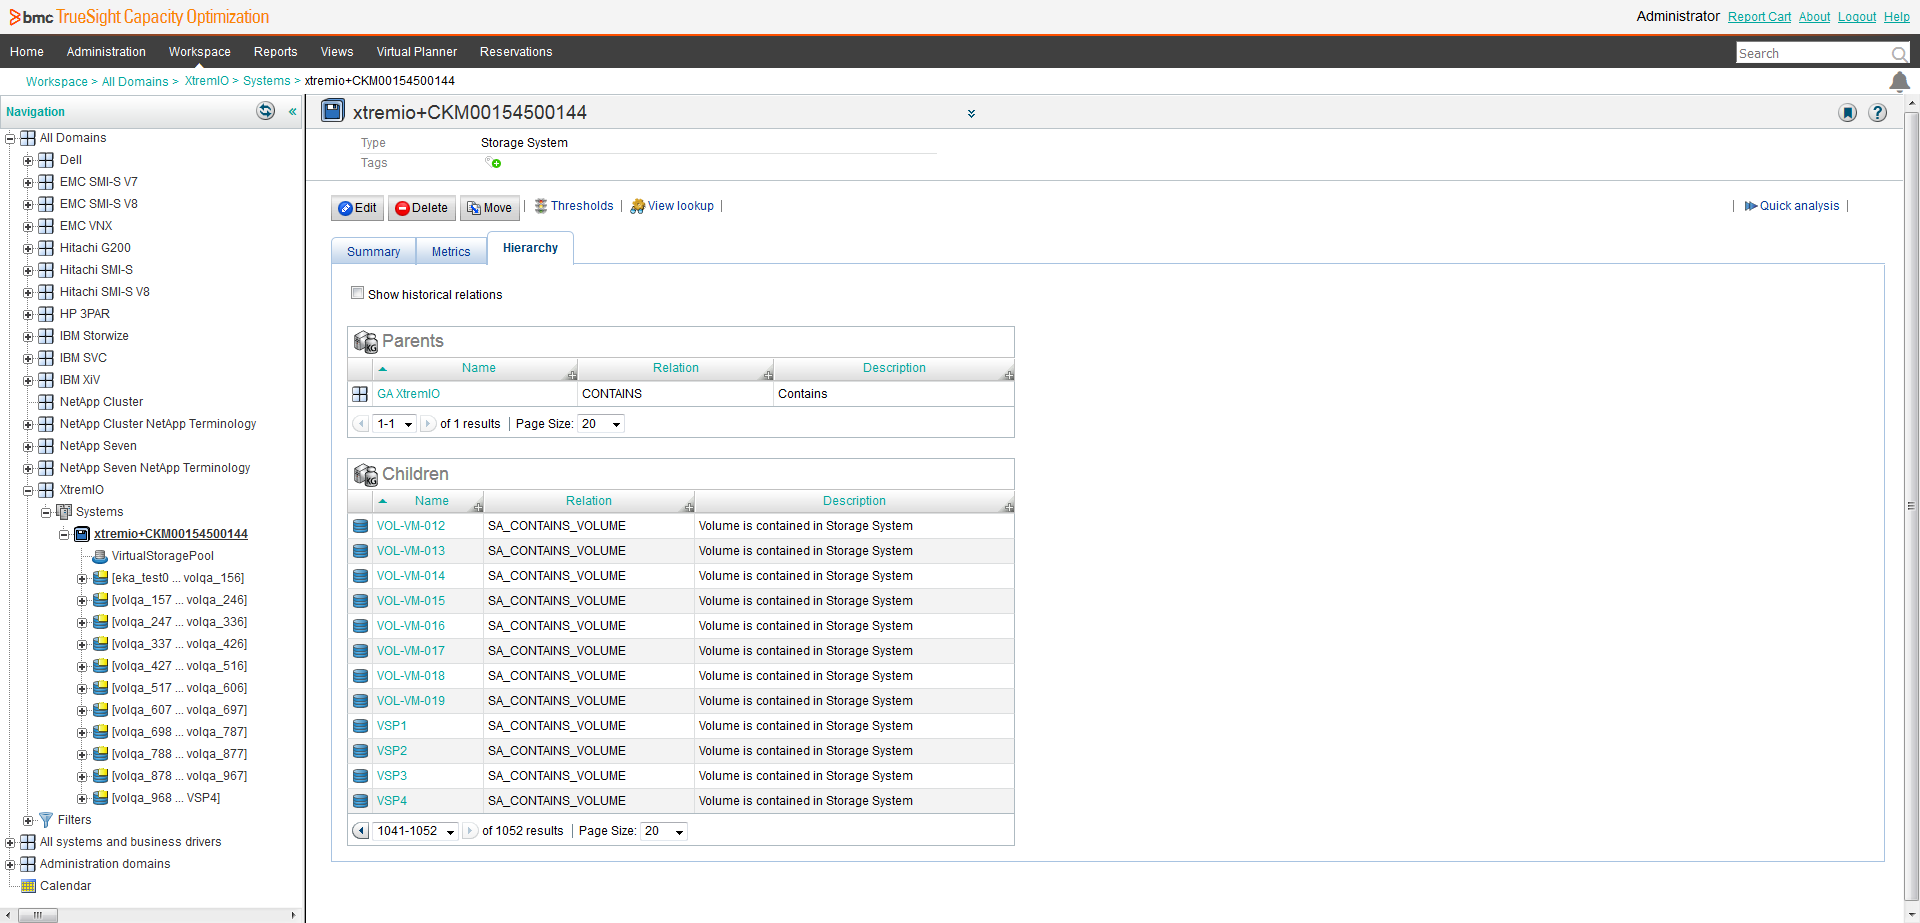Viewport: 1920px width, 923px height.
Task: Expand header details with the down chevron
Action: tap(971, 114)
